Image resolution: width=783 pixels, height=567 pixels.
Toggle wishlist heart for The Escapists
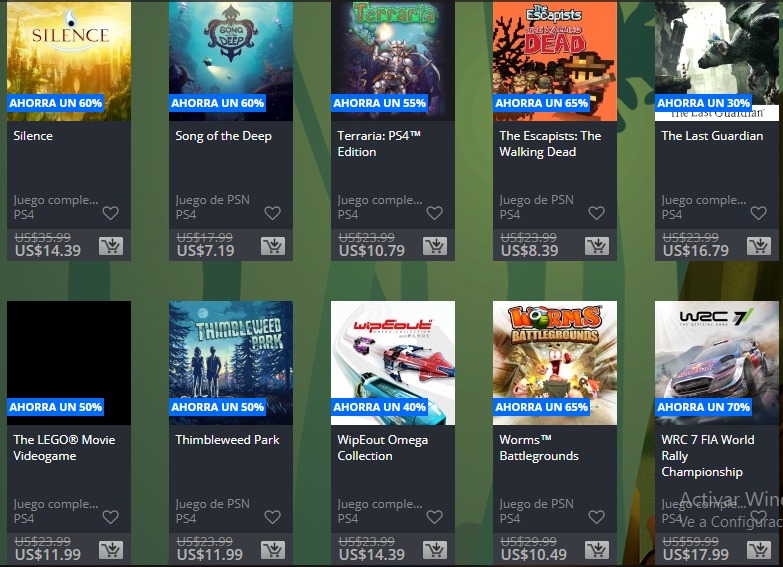coord(596,213)
